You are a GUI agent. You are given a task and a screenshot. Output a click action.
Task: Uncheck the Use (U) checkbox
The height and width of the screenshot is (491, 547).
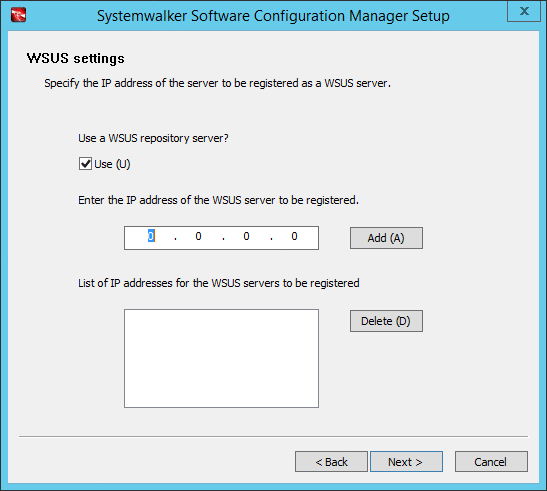[x=85, y=164]
